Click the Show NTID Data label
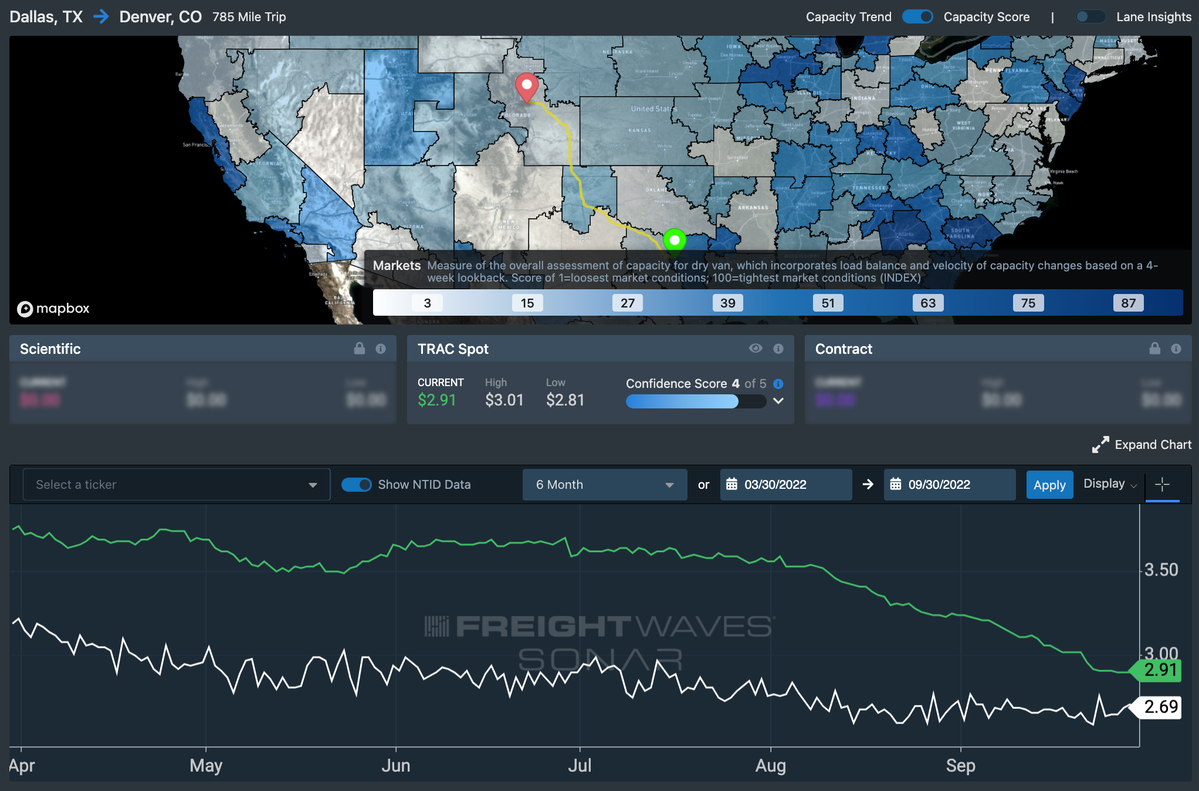1199x791 pixels. (424, 484)
